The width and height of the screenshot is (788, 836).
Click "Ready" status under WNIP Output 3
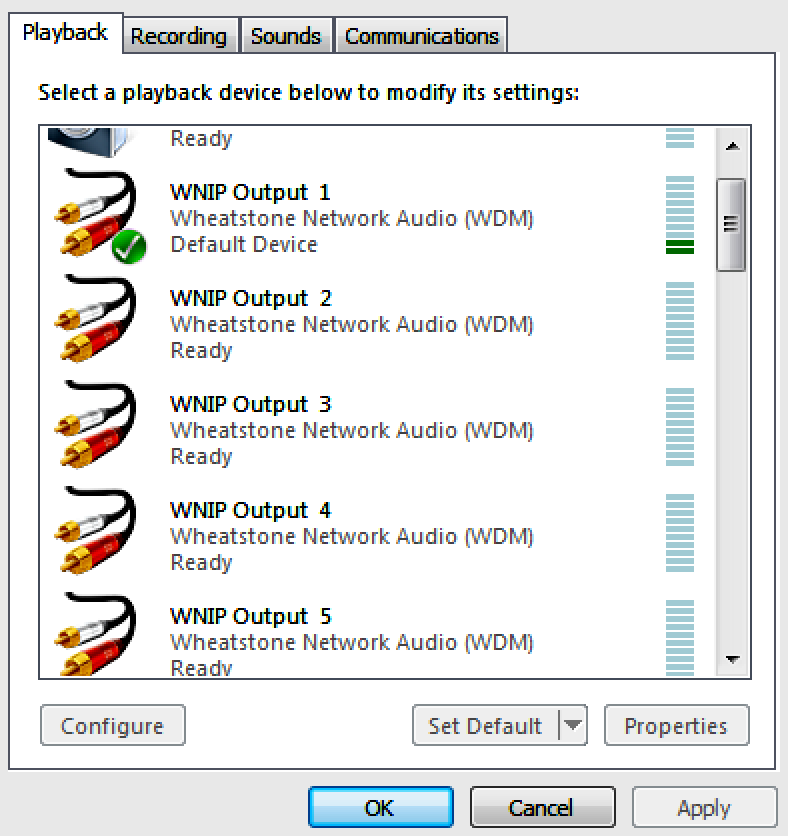click(x=201, y=457)
